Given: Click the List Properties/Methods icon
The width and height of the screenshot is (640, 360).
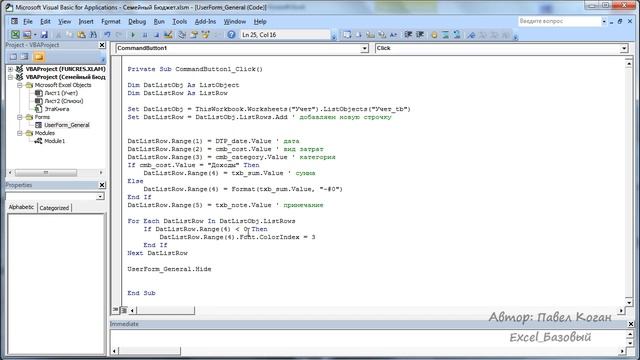Looking at the screenshot, I should [347, 35].
